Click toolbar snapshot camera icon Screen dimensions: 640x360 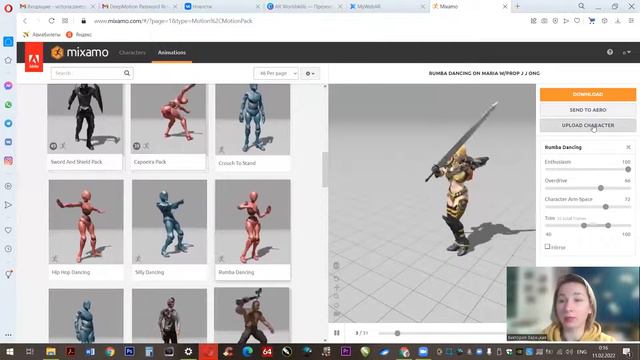[544, 21]
